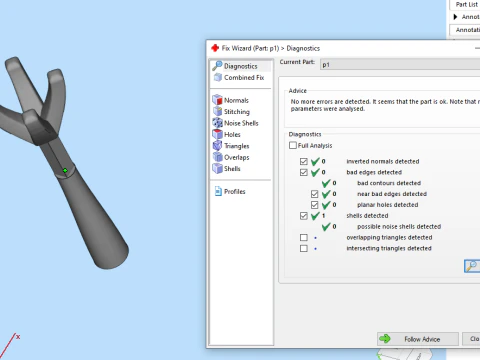This screenshot has height=360, width=480.
Task: Select the Normals label in the sidebar
Action: 236,100
